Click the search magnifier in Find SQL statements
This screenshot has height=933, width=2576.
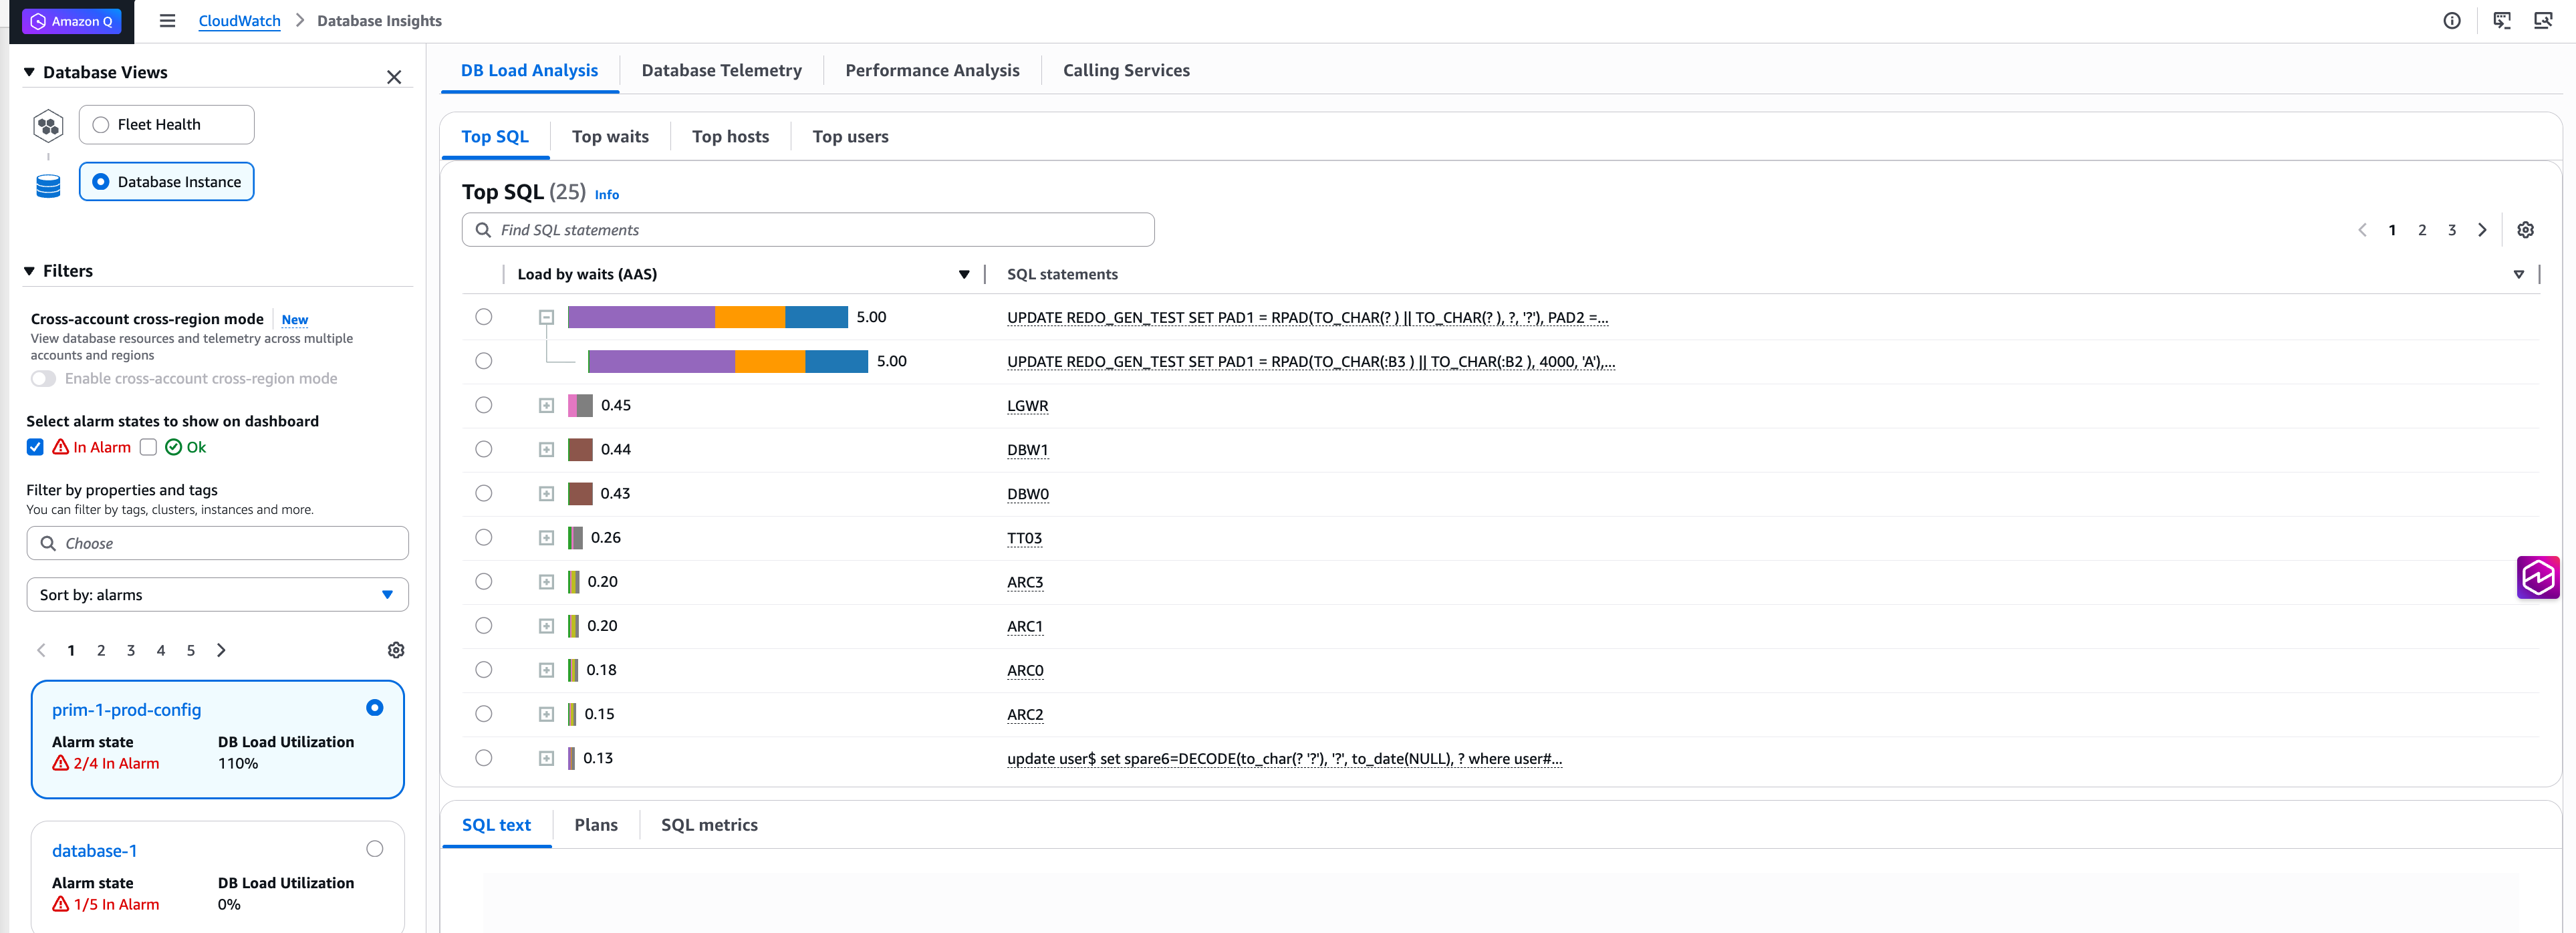click(x=483, y=230)
